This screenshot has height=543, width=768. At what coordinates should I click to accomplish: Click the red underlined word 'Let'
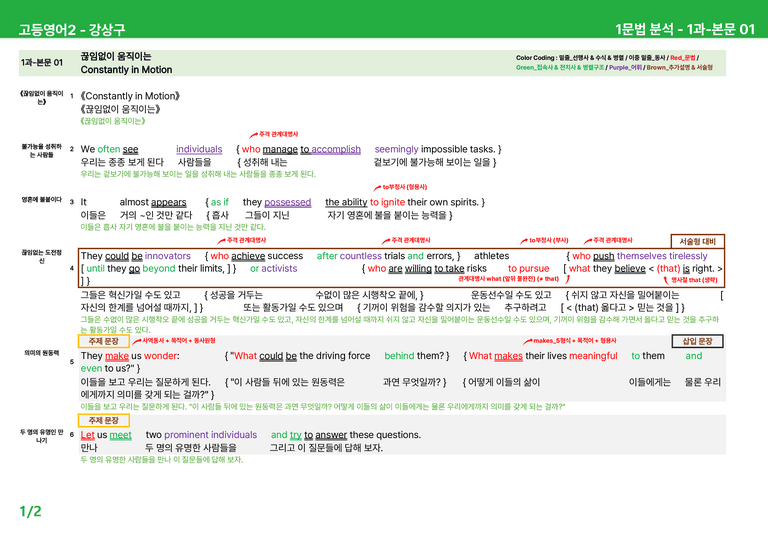coord(88,435)
